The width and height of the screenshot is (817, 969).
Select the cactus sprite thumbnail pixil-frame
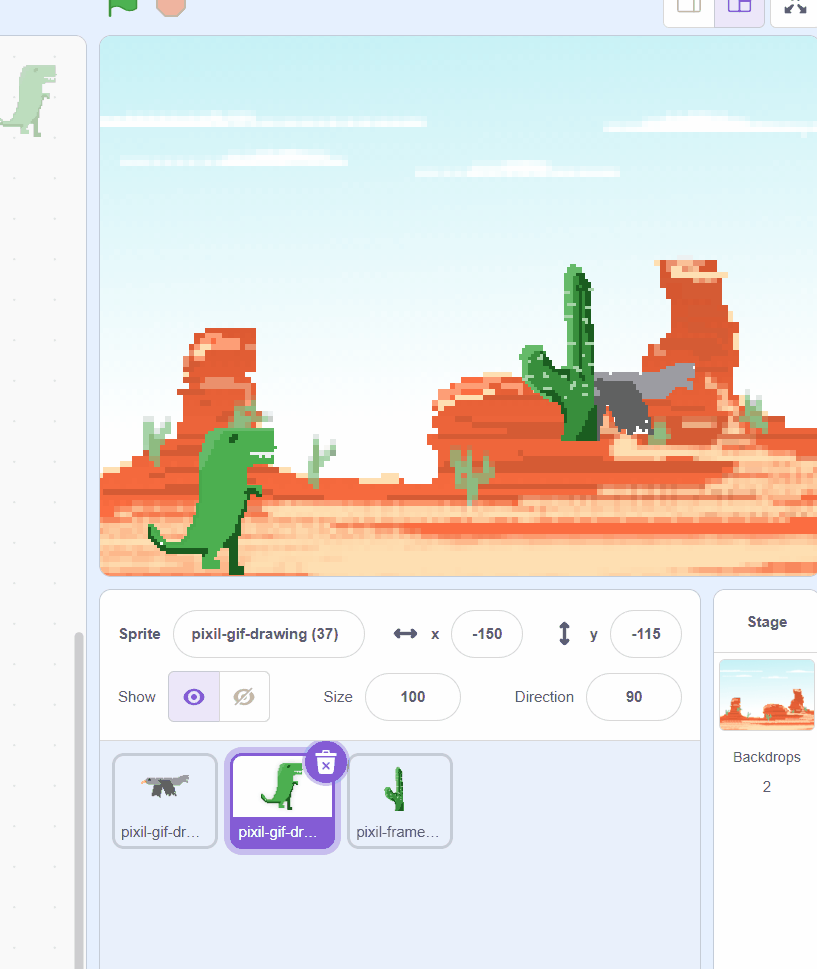[x=400, y=801]
